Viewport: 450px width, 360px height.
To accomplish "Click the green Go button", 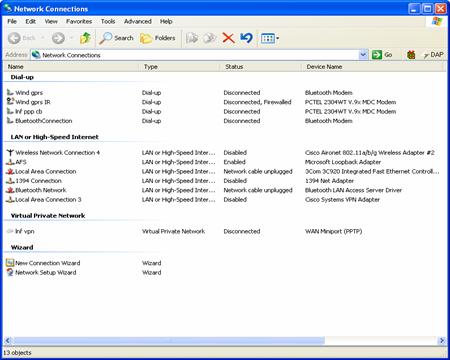I will point(382,55).
